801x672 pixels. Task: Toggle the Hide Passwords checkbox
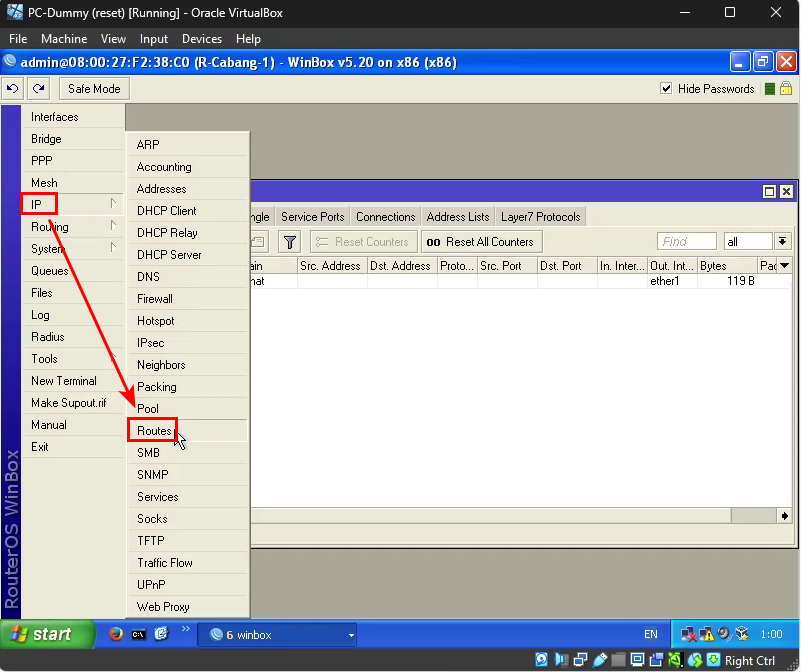tap(666, 88)
